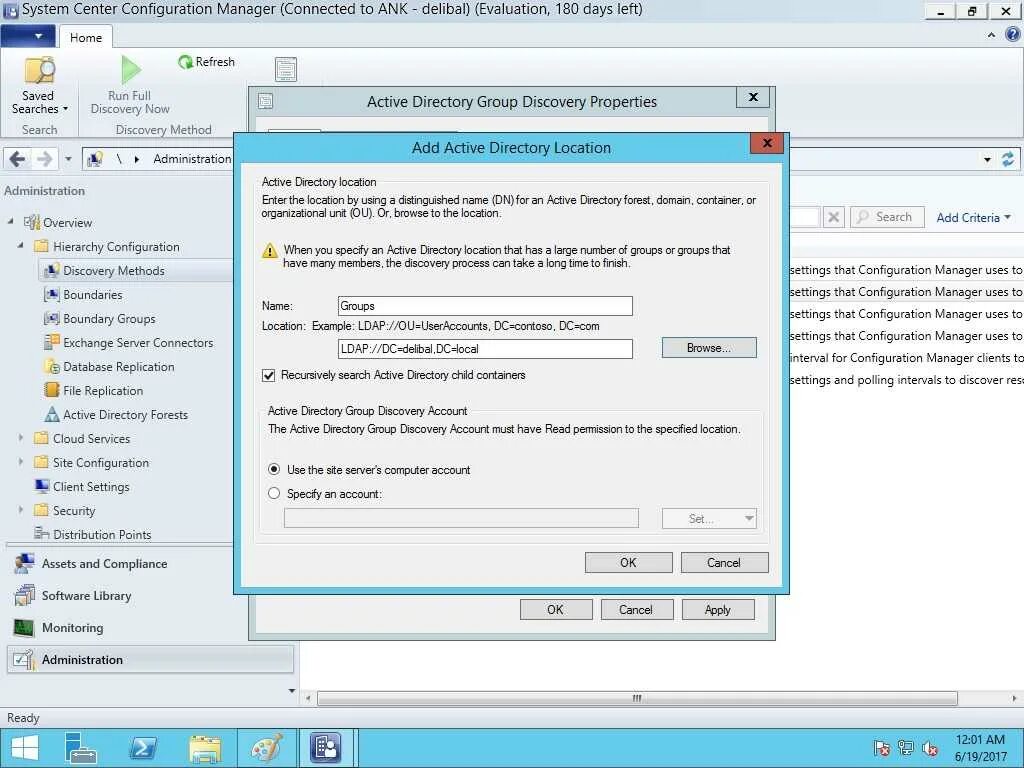Expand workspace overflow arrow in navigation pane
The height and width of the screenshot is (768, 1024).
[x=291, y=691]
